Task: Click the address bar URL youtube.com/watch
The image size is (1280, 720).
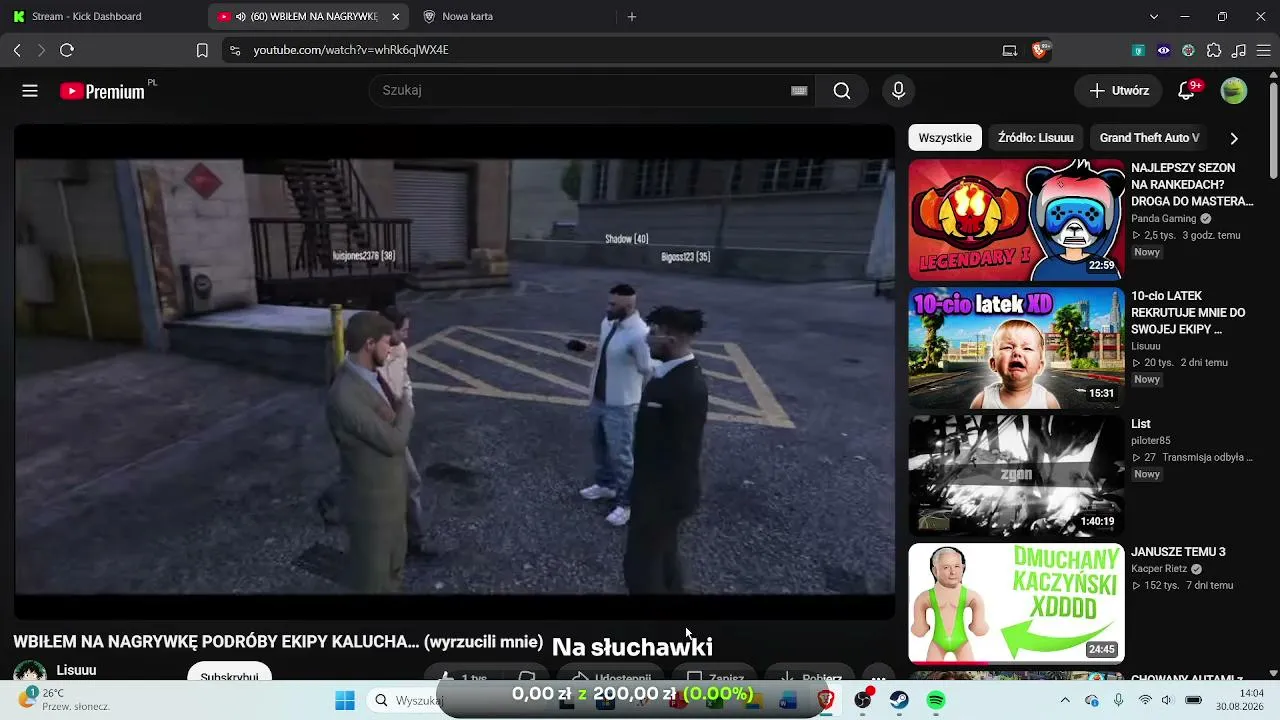Action: point(351,50)
